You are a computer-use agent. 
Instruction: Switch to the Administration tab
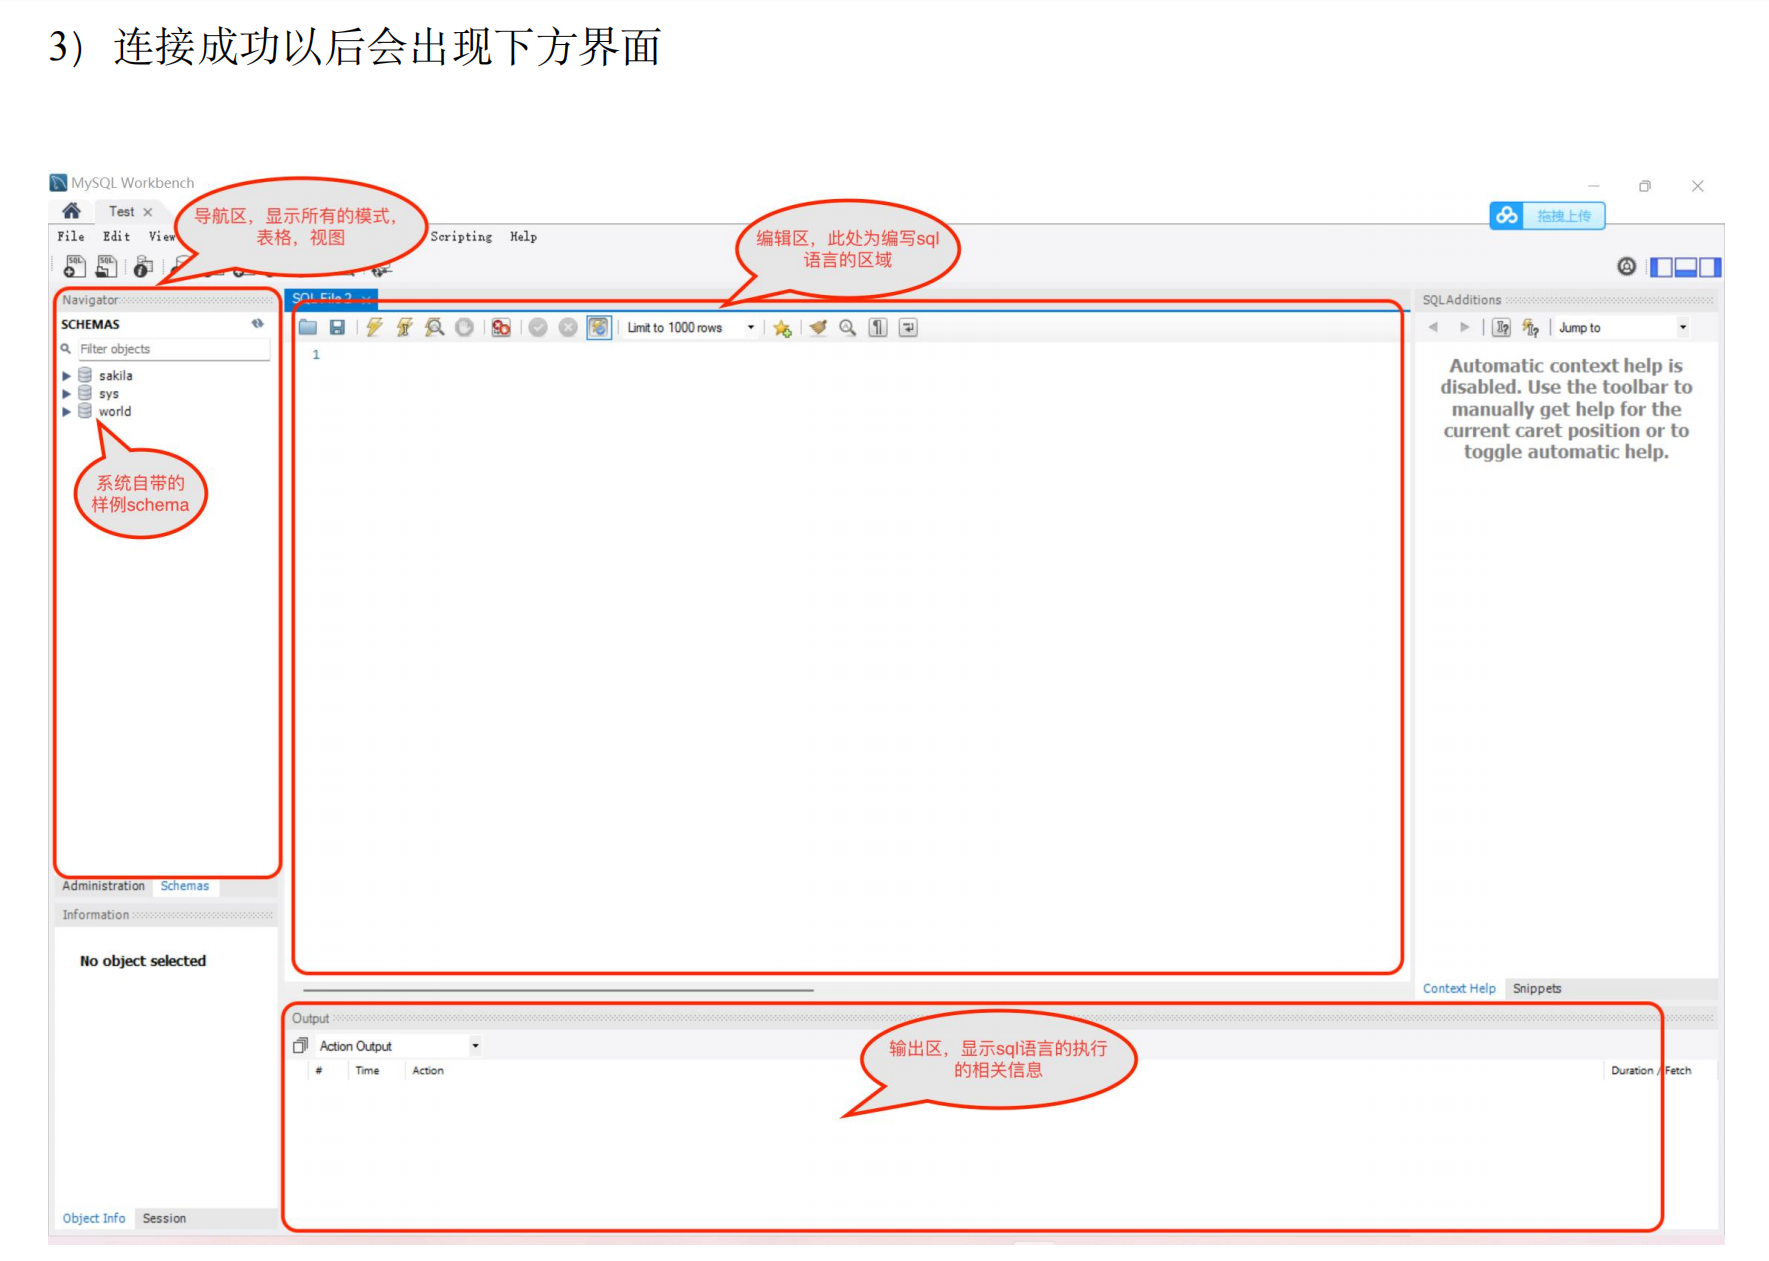tap(103, 886)
